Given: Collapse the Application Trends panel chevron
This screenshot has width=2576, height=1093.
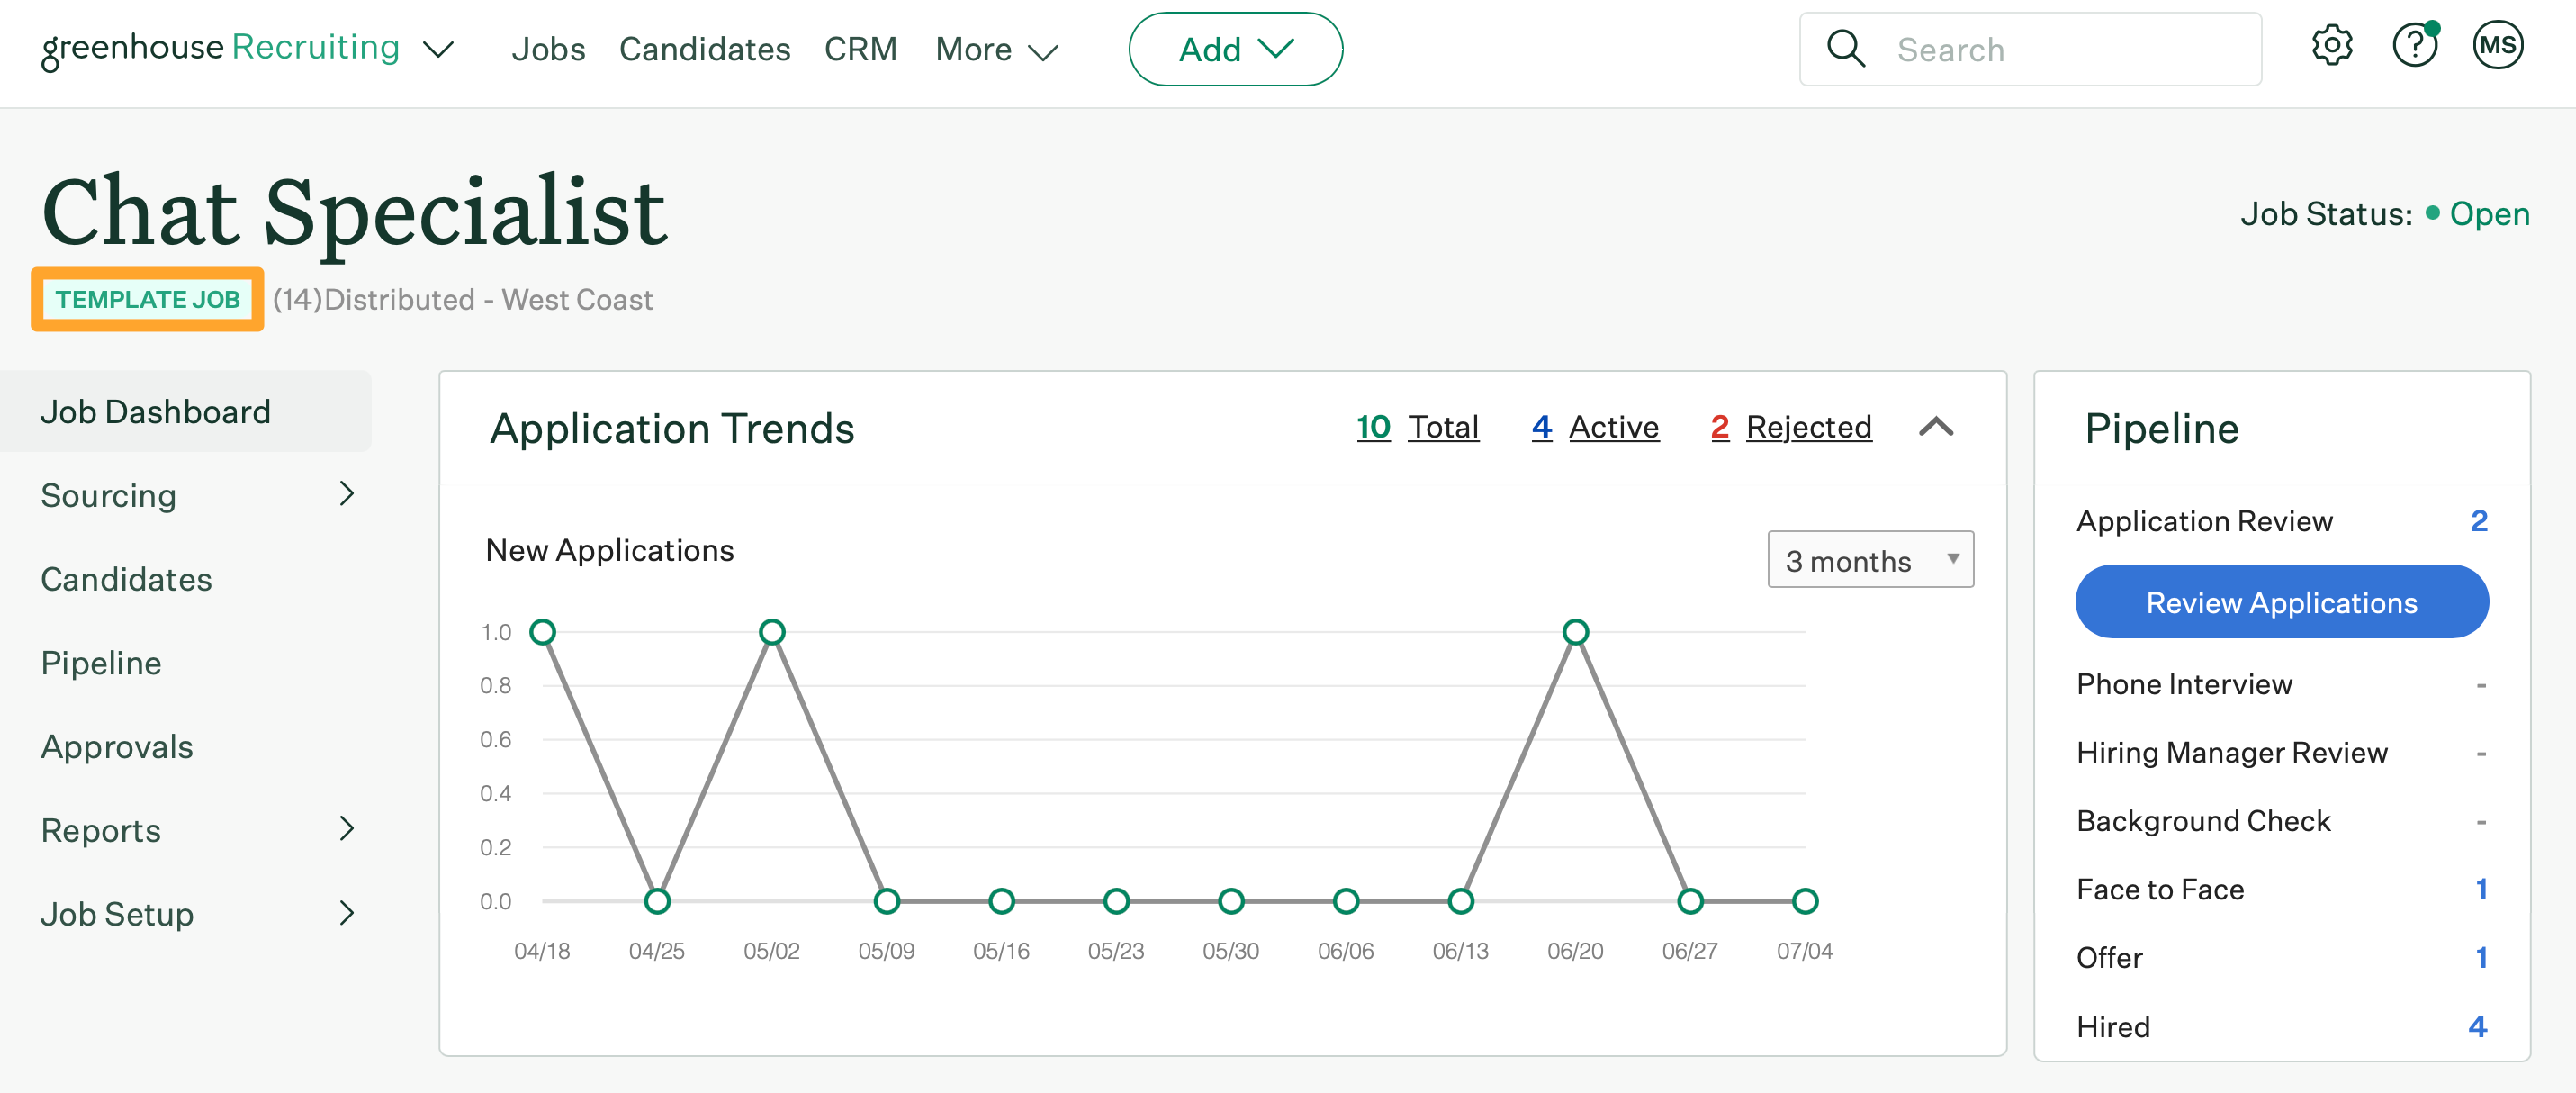Looking at the screenshot, I should click(1936, 427).
